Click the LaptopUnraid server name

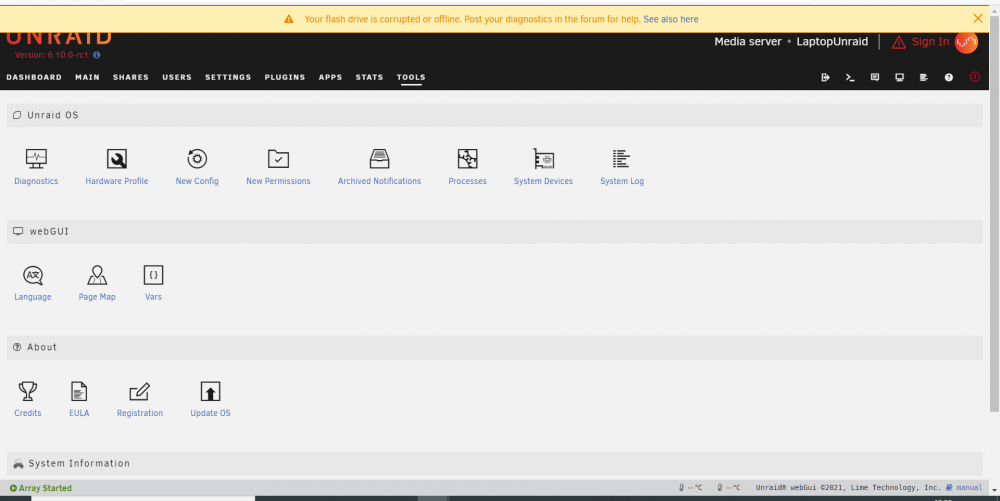point(832,41)
